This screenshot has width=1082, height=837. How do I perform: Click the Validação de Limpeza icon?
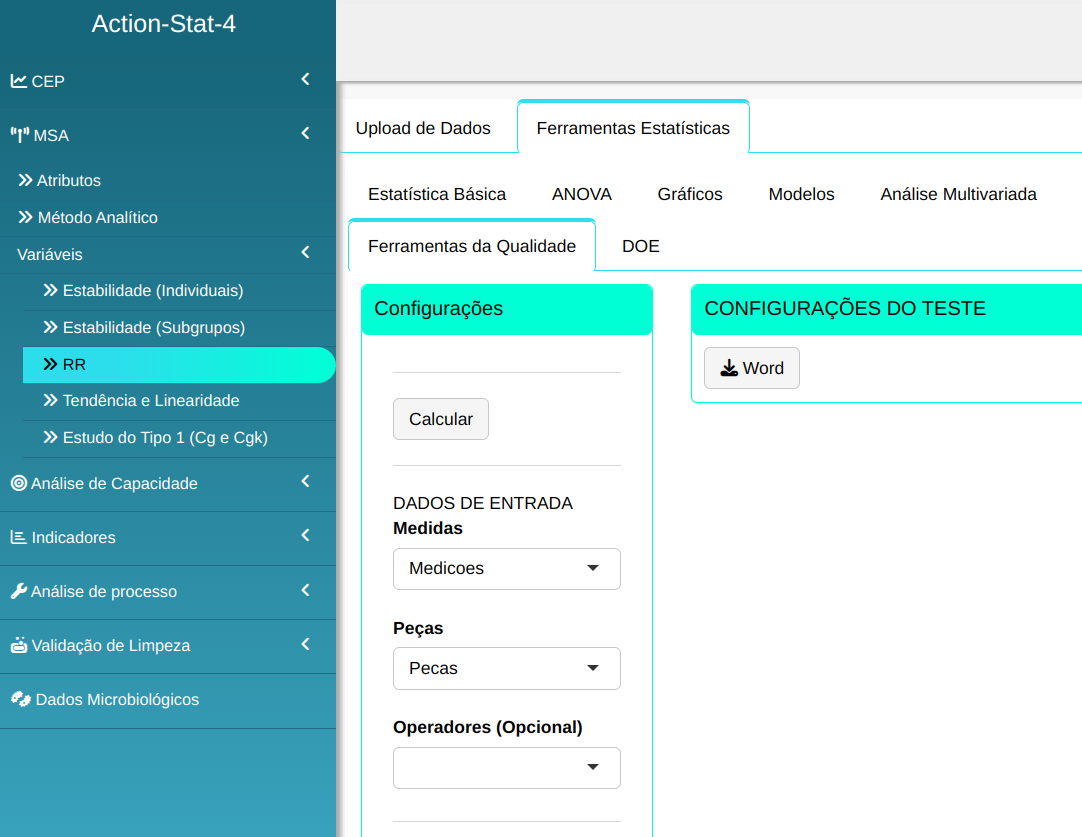click(x=19, y=645)
